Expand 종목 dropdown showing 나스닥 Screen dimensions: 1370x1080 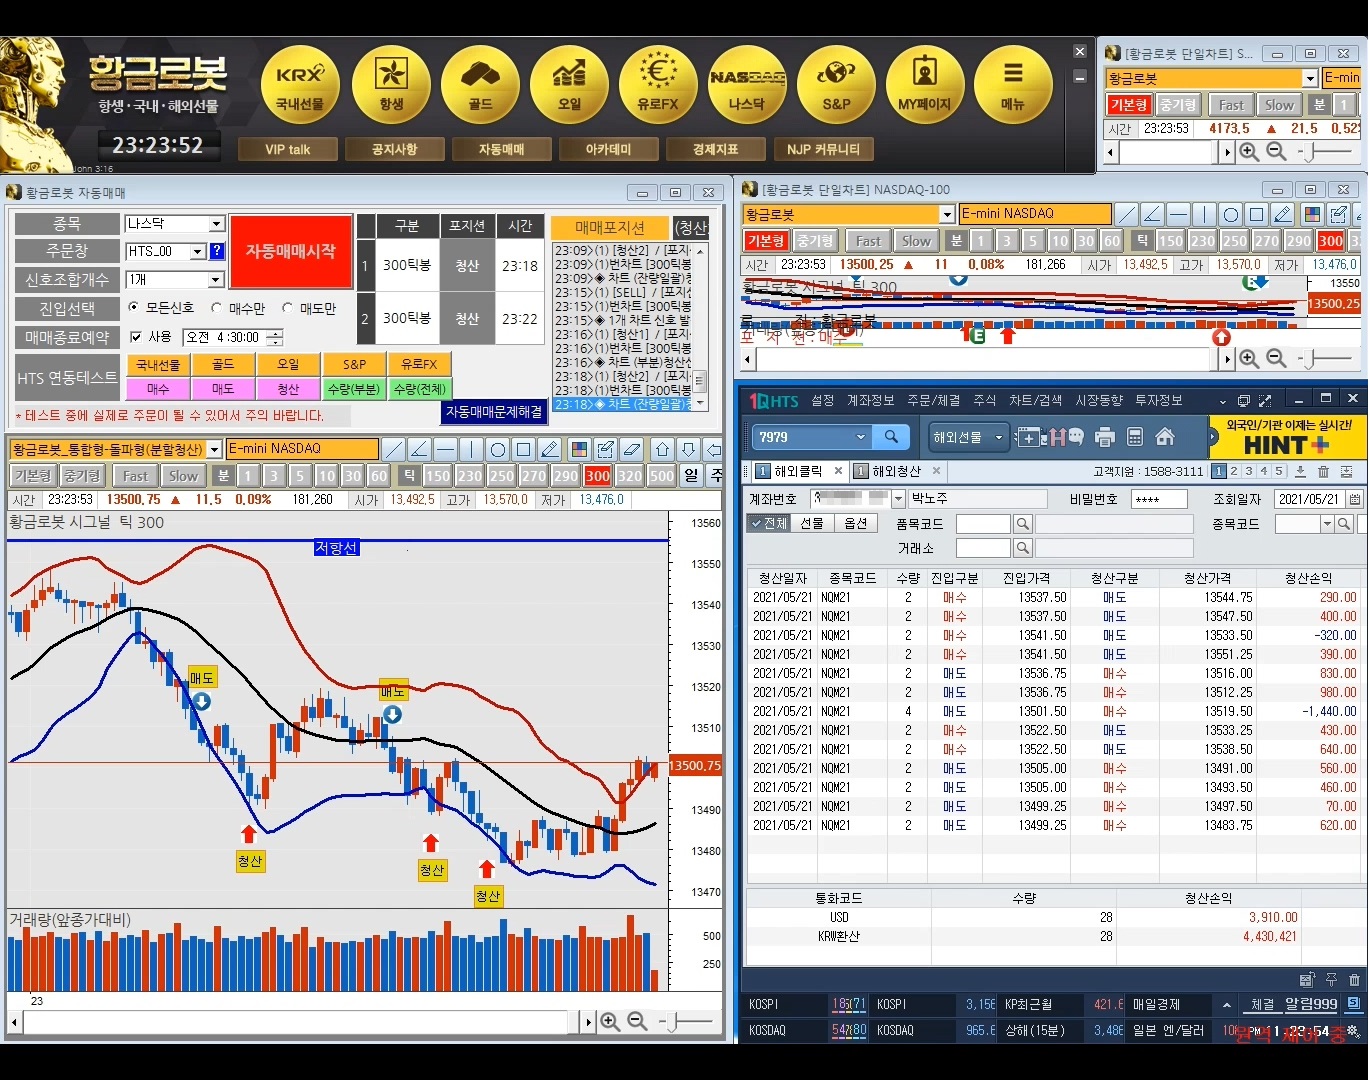click(x=216, y=224)
